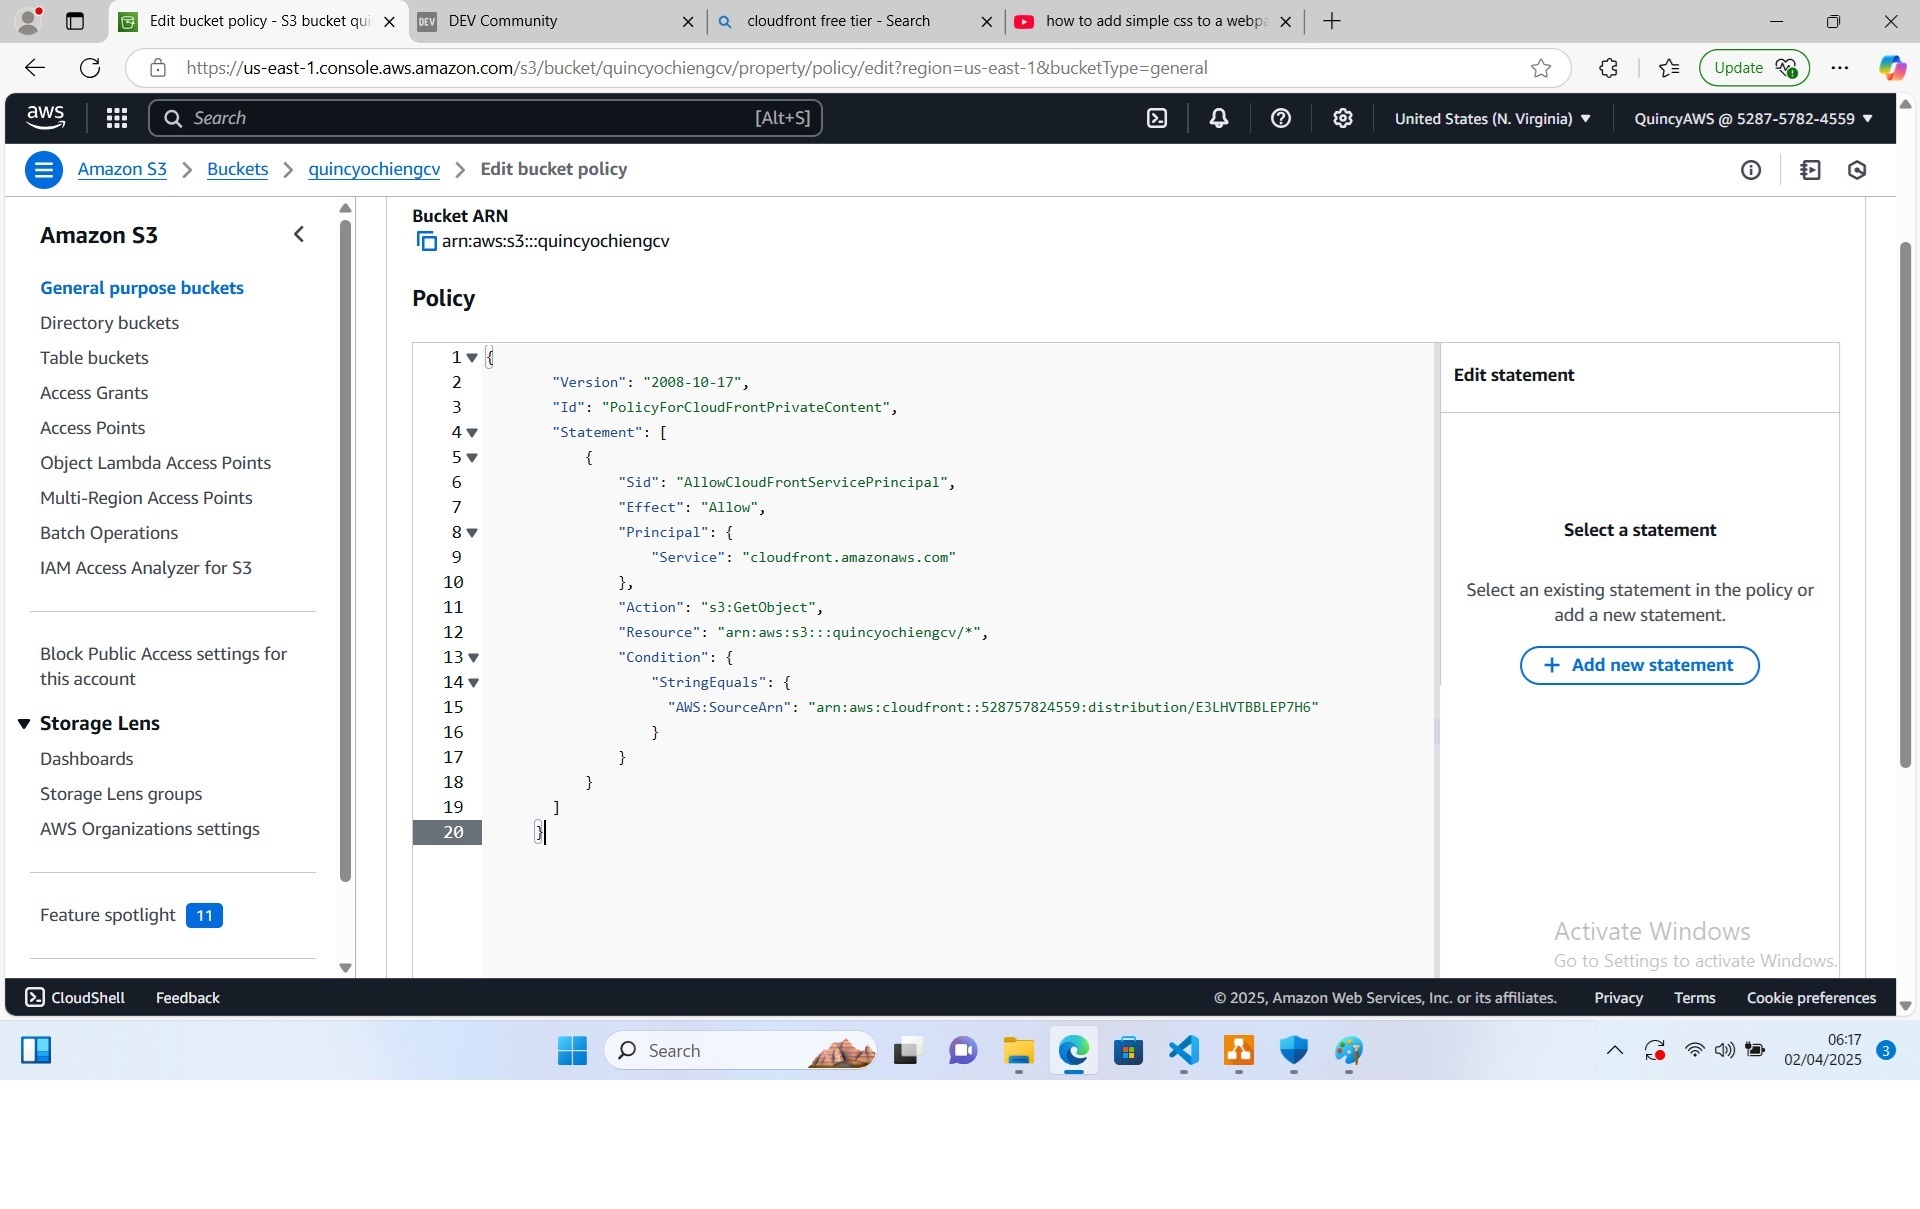This screenshot has width=1920, height=1209.
Task: Open the AWS help question mark menu
Action: click(x=1281, y=118)
